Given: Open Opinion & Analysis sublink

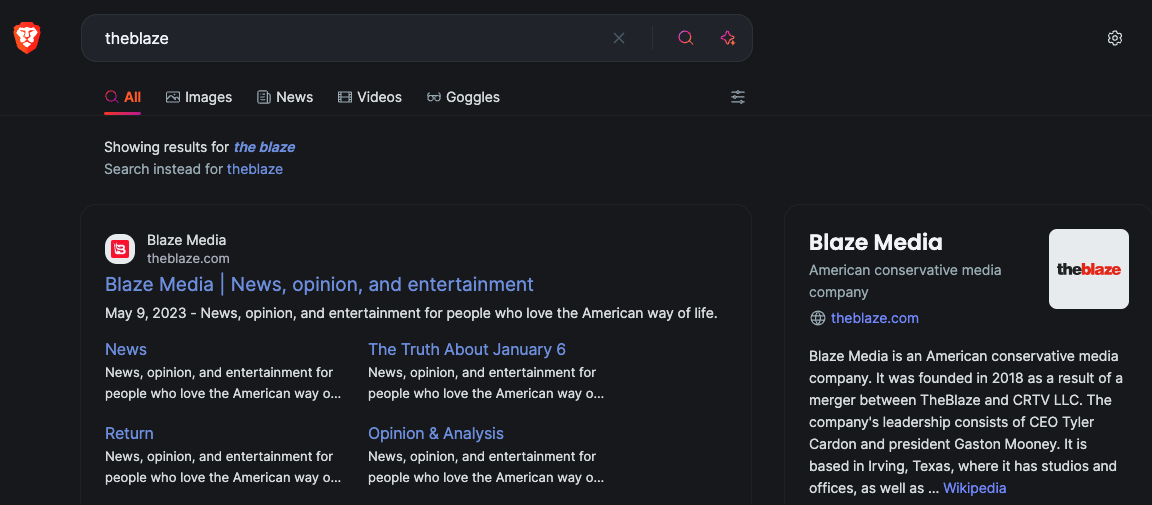Looking at the screenshot, I should coord(436,433).
